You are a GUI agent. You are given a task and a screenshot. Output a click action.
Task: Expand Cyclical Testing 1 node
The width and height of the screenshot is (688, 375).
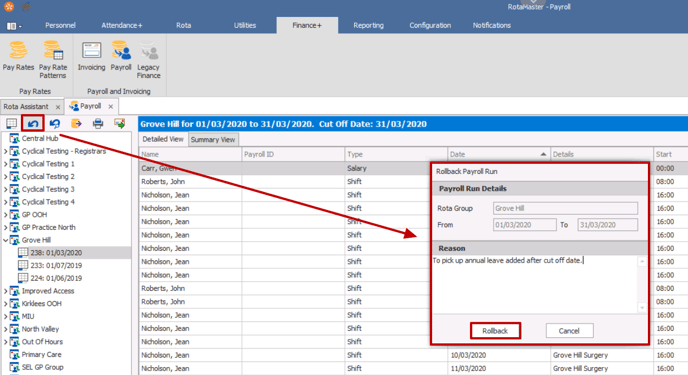5,164
